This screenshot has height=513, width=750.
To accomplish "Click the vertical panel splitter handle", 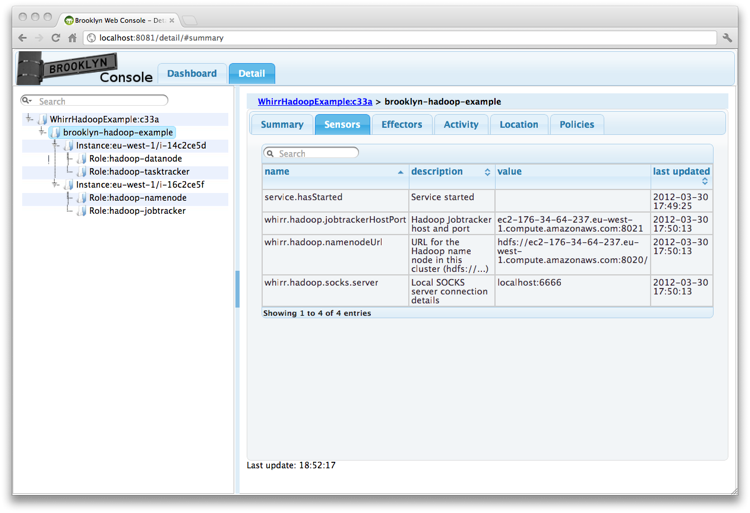I will (237, 289).
